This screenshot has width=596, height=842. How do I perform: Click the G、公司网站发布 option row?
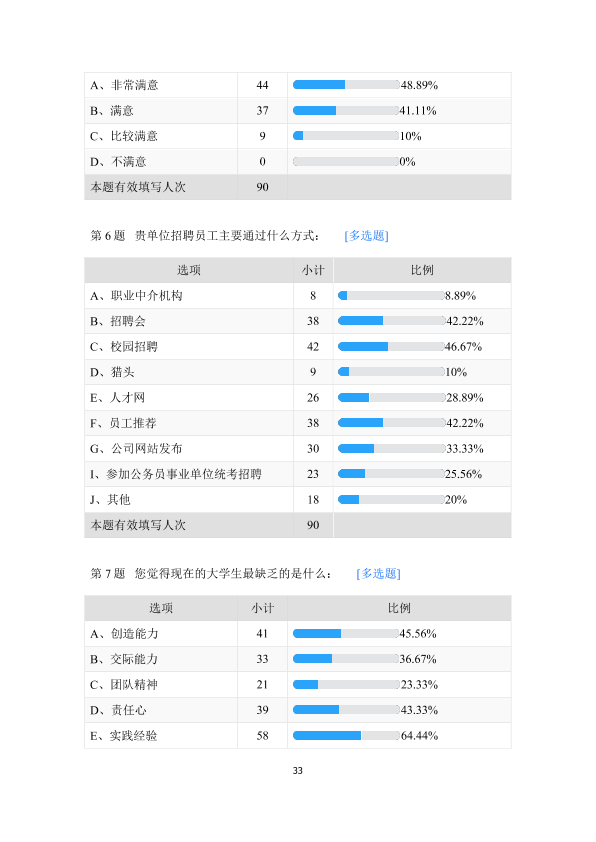tap(297, 449)
